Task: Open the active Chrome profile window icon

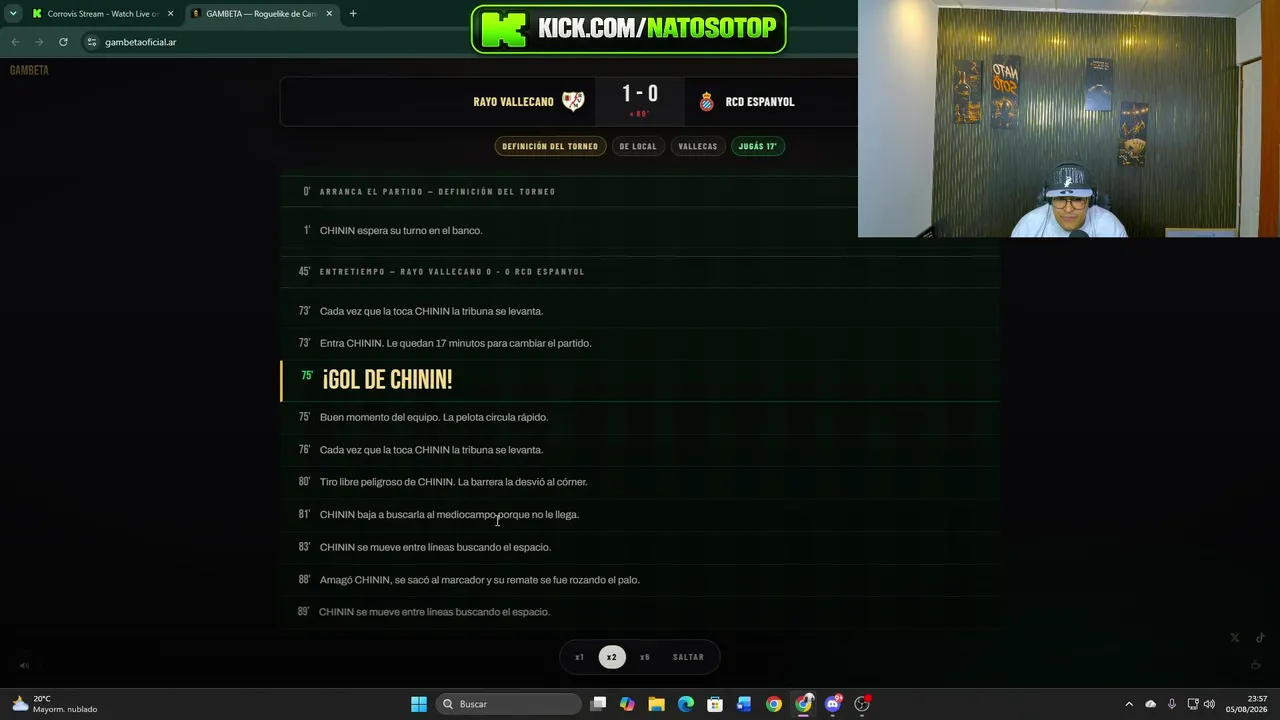Action: (803, 704)
